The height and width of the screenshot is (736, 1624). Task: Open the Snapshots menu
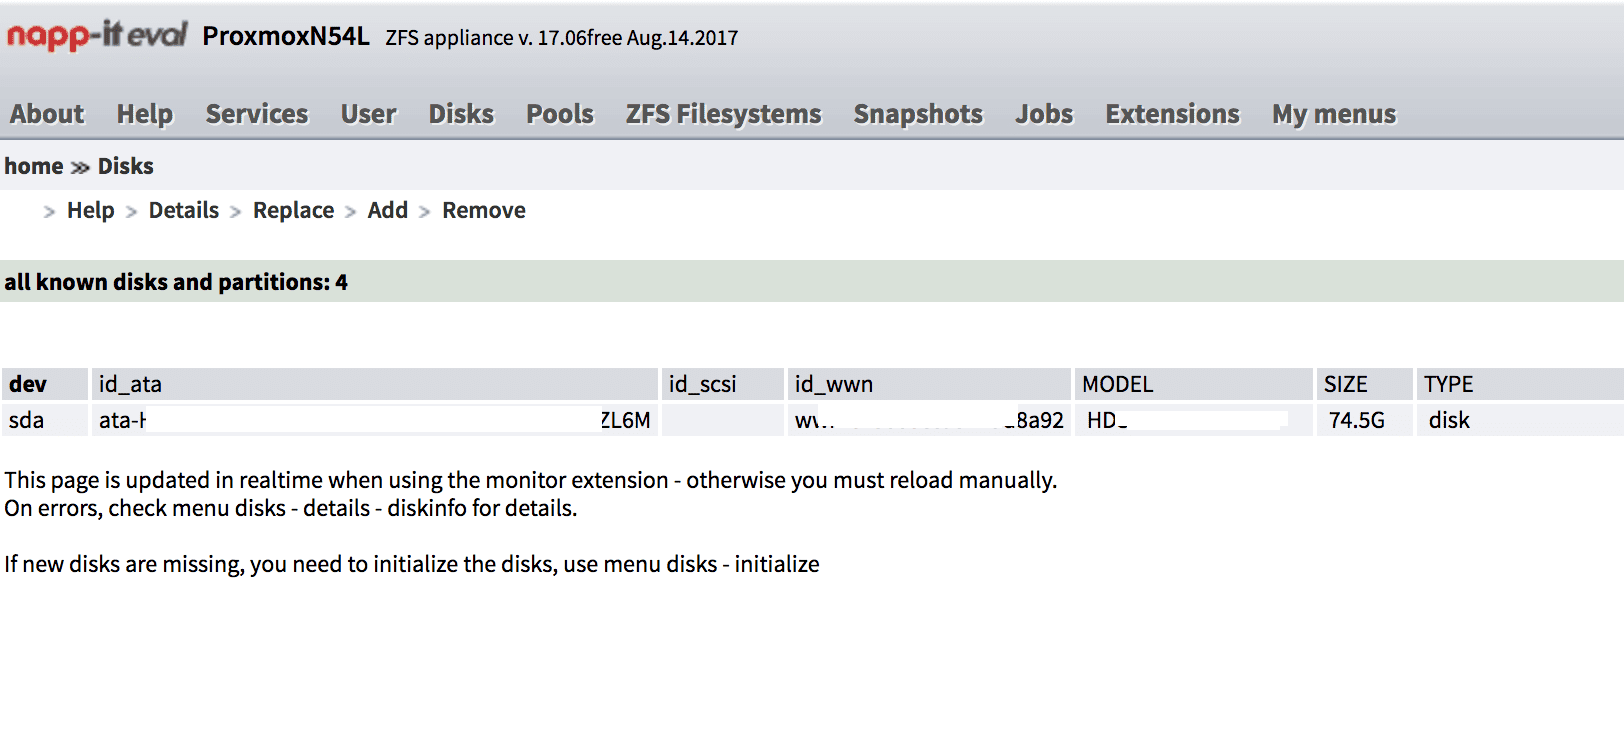click(x=918, y=114)
